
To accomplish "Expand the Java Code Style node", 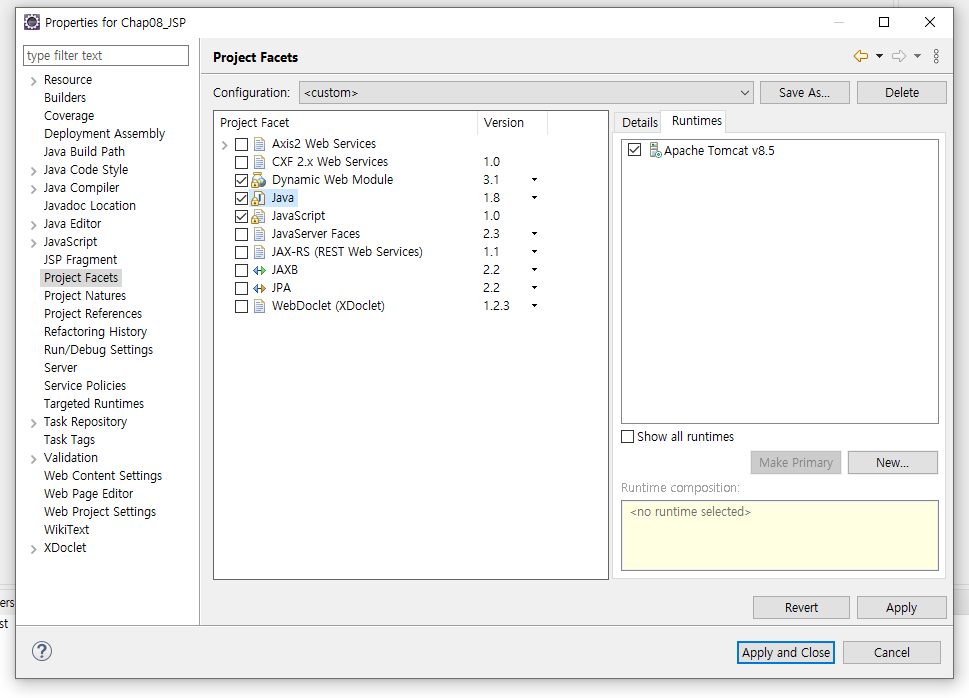I will pos(33,171).
